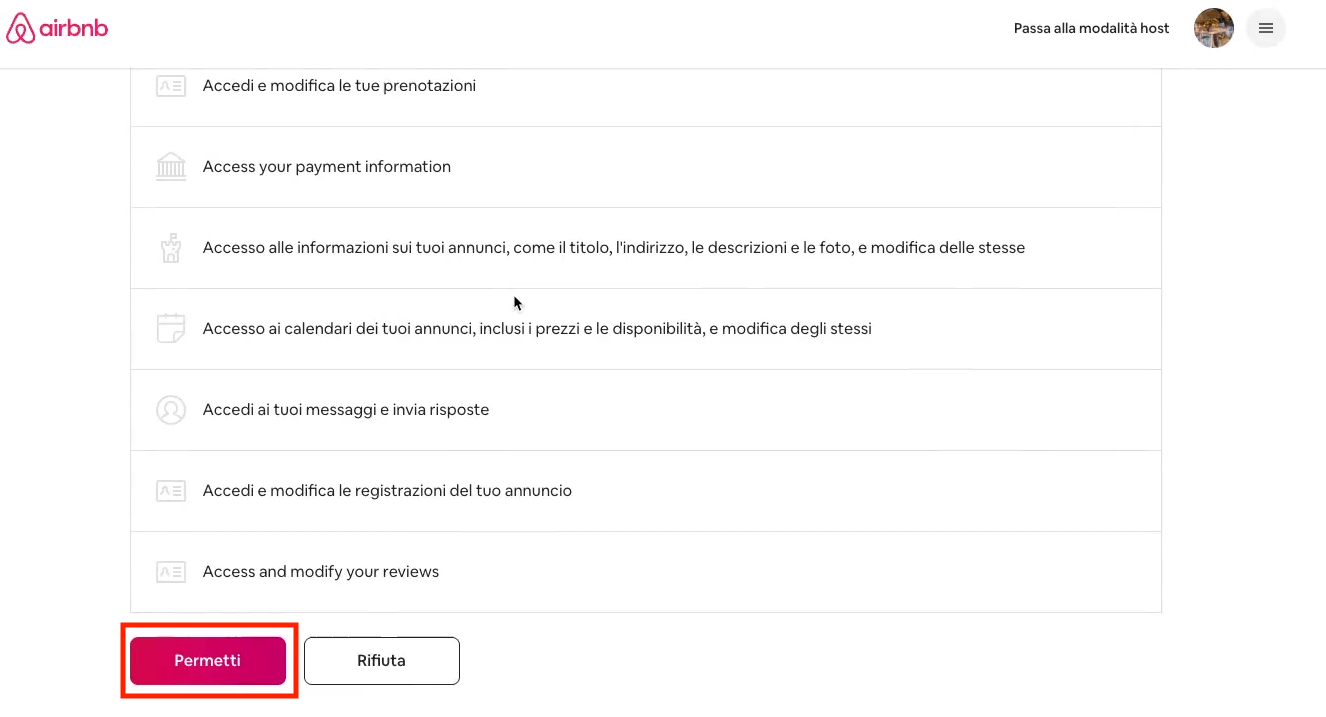Open the hamburger menu button

pos(1265,28)
